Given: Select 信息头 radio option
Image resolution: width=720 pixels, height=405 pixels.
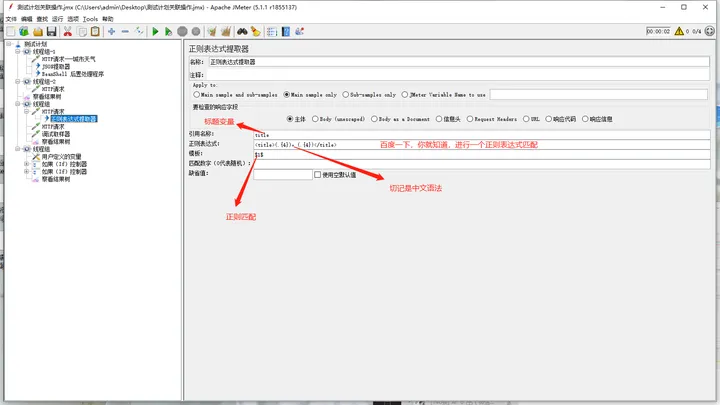Looking at the screenshot, I should [439, 119].
